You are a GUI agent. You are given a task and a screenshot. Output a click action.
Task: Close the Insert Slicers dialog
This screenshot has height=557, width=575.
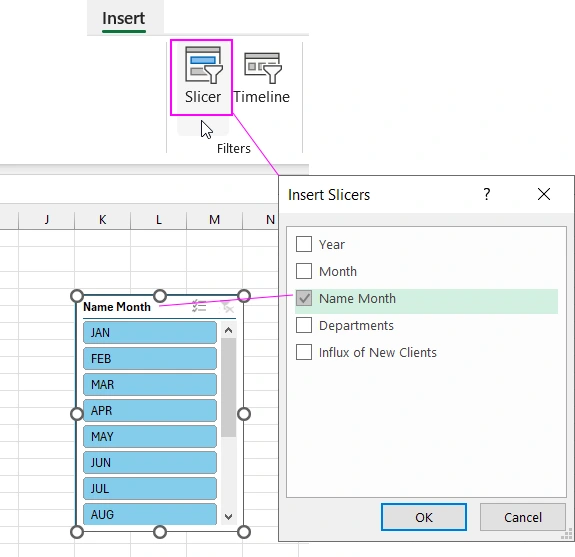544,194
